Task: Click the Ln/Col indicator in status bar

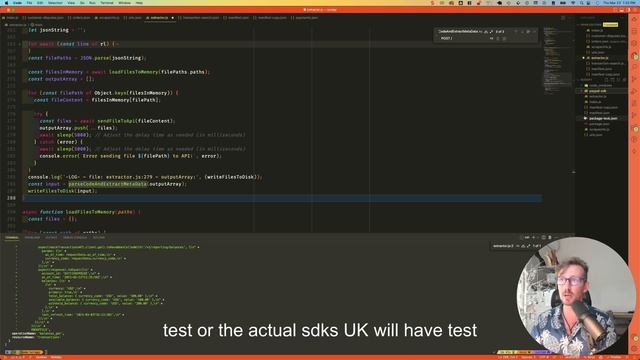Action: (x=507, y=357)
